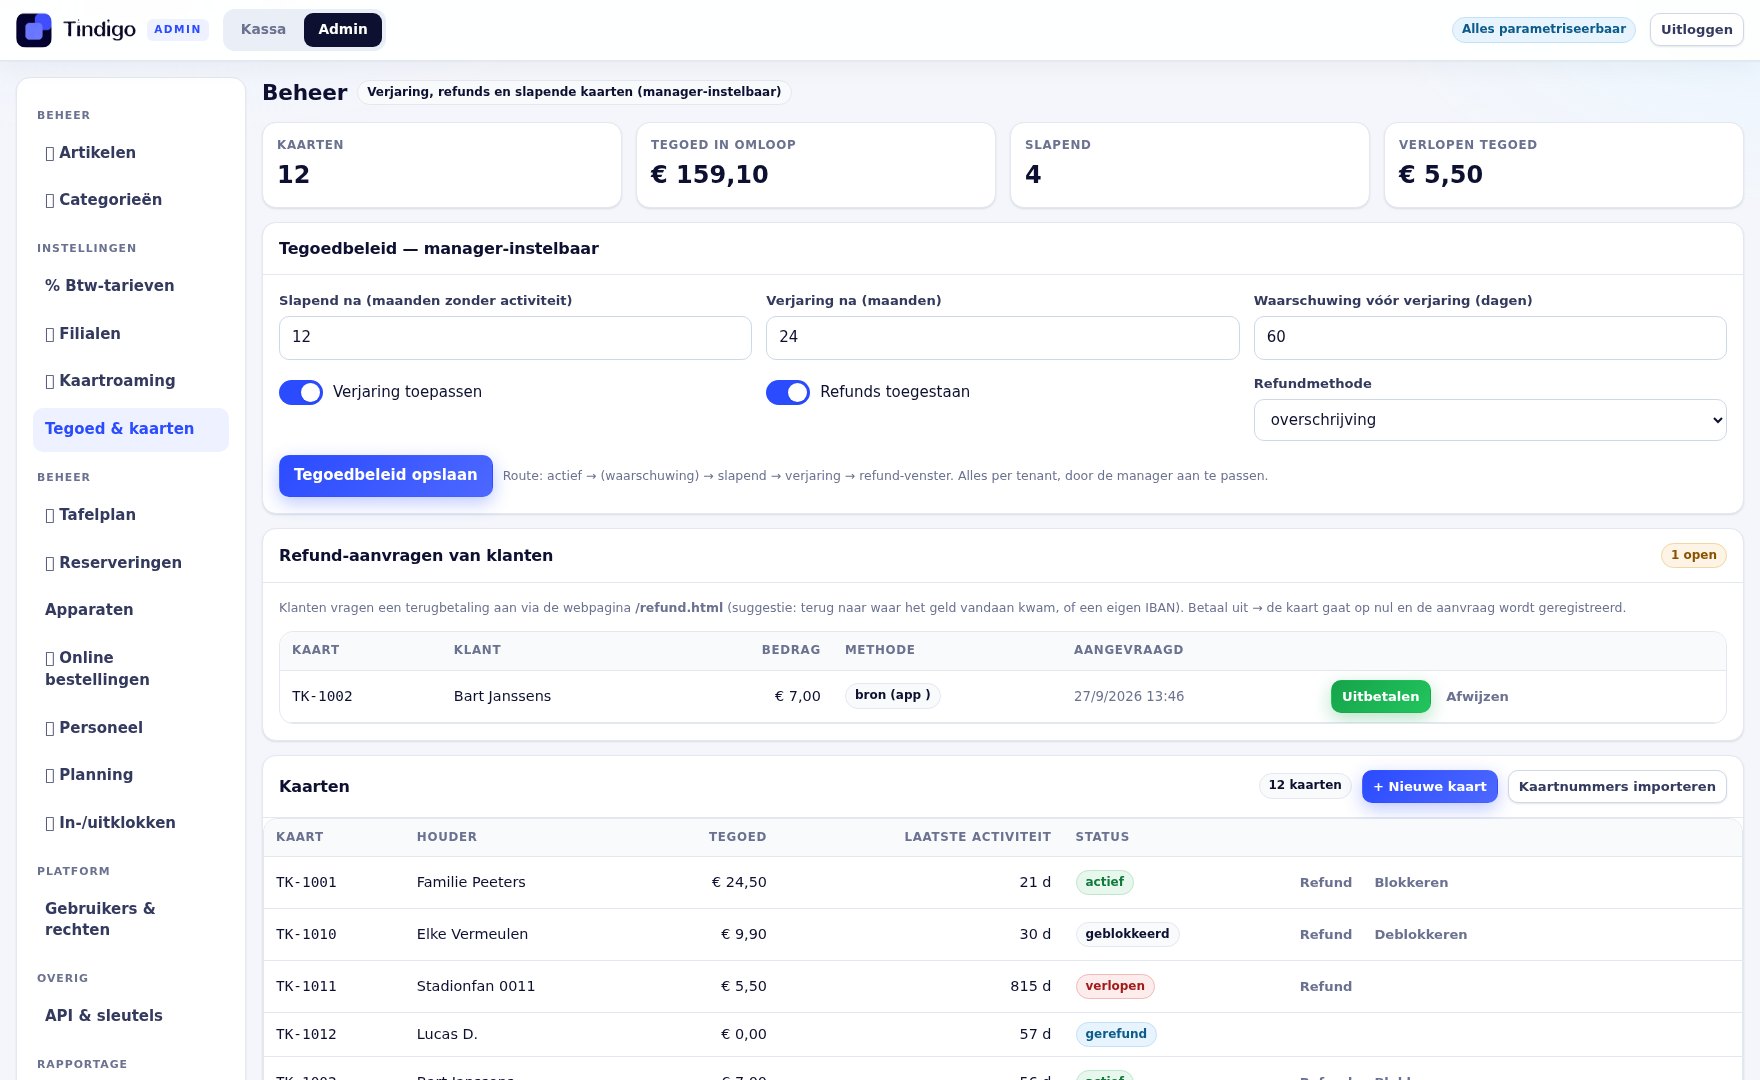
Task: Click Uitbetalen for TK-1002 request
Action: pos(1381,697)
